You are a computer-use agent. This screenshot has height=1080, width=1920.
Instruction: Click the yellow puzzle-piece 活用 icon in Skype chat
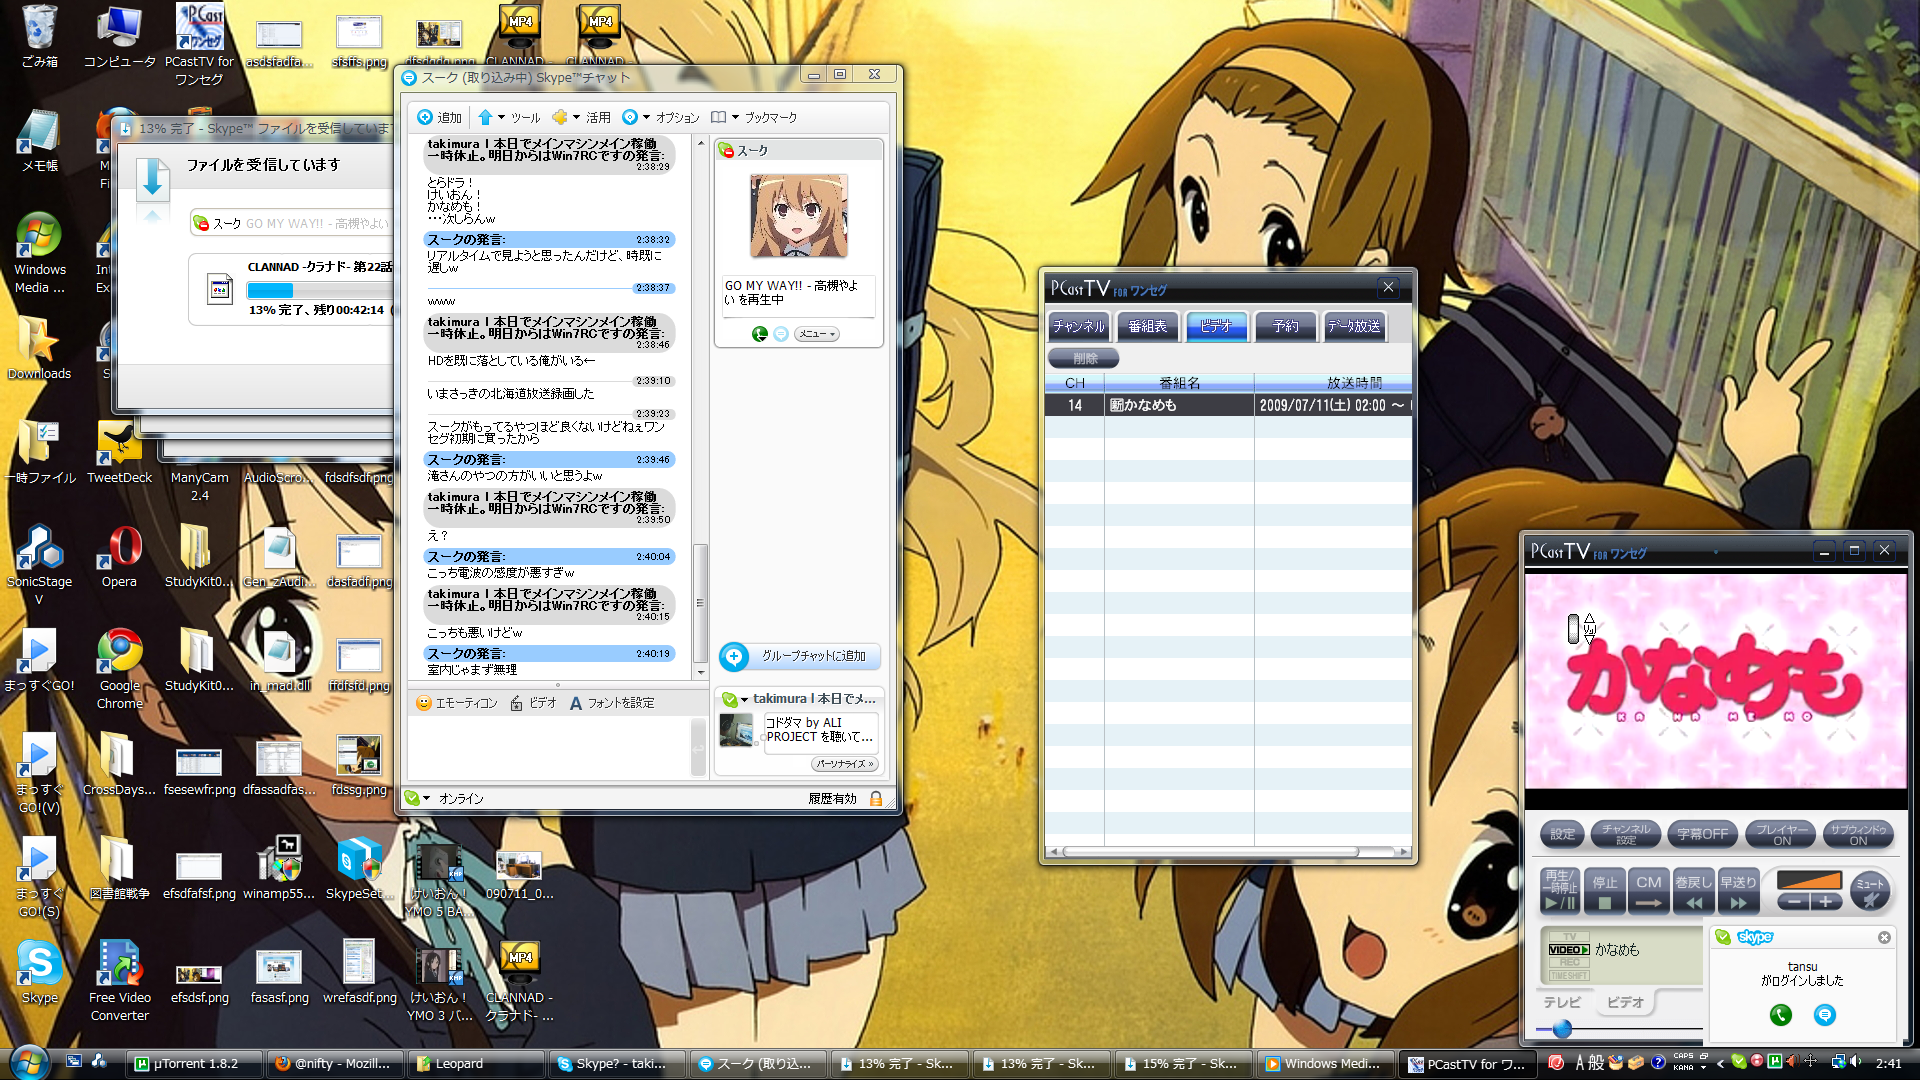click(x=560, y=117)
